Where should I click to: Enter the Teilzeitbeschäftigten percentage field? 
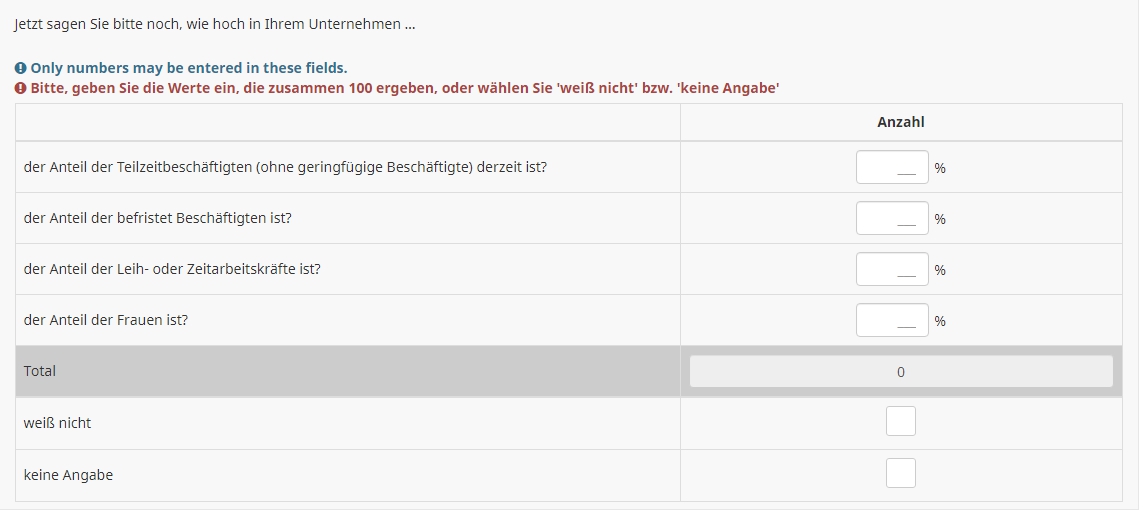click(x=891, y=167)
